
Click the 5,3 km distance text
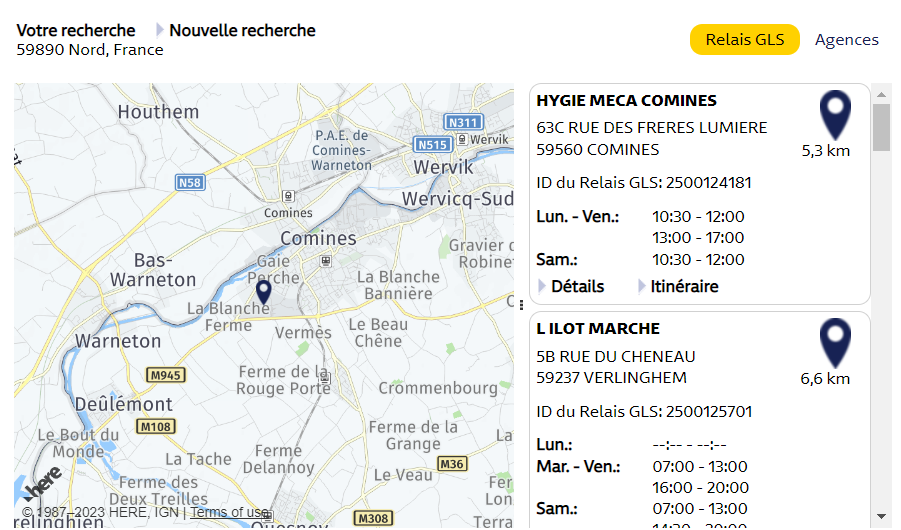(826, 151)
